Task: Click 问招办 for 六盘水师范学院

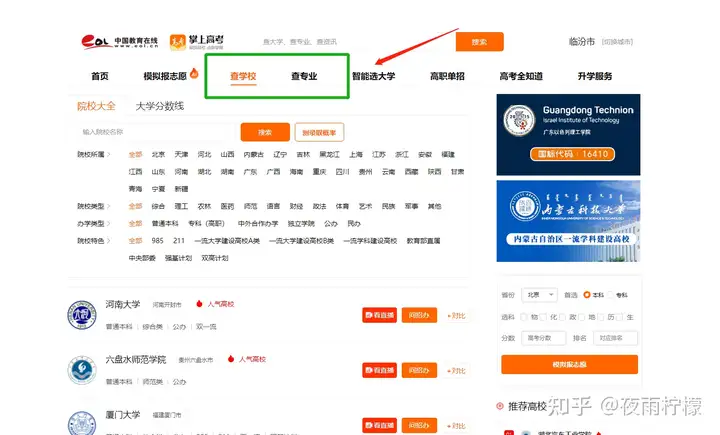Action: [419, 370]
